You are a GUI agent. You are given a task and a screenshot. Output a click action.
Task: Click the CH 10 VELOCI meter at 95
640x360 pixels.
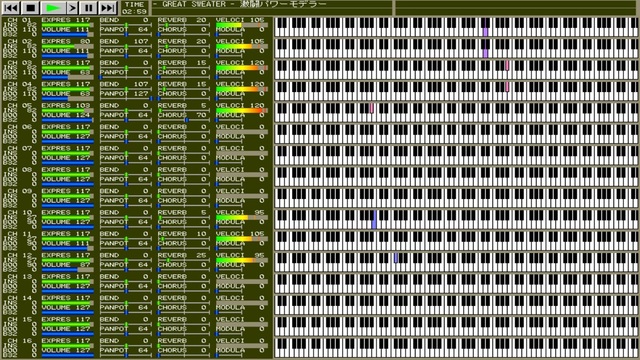[x=241, y=217]
